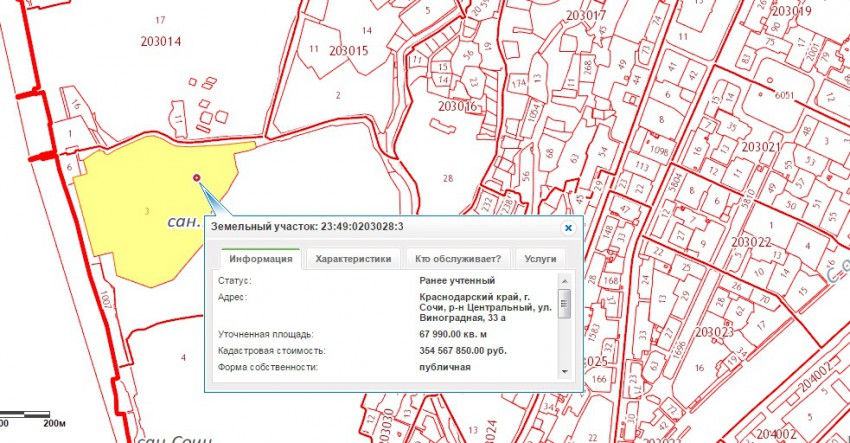Click the address value in the popup

(x=484, y=307)
